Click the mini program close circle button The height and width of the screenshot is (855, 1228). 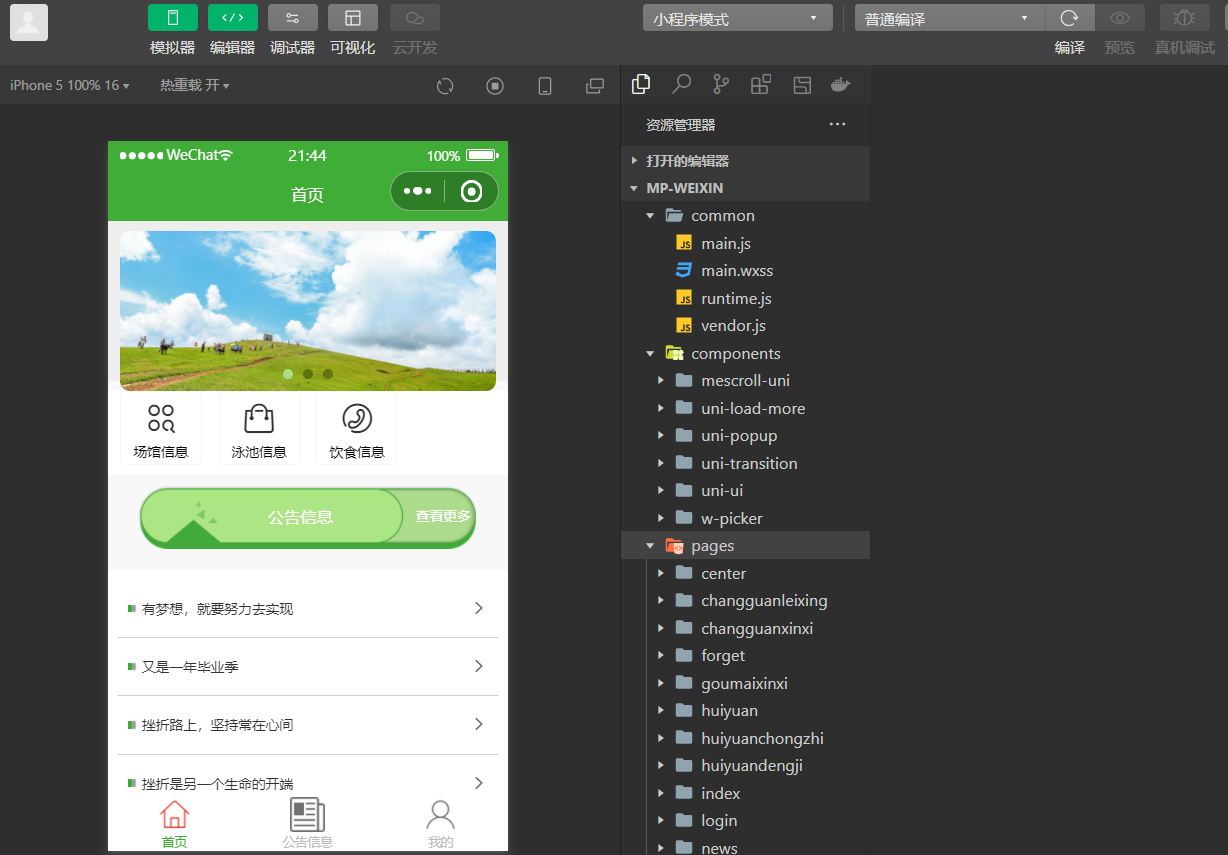(471, 191)
